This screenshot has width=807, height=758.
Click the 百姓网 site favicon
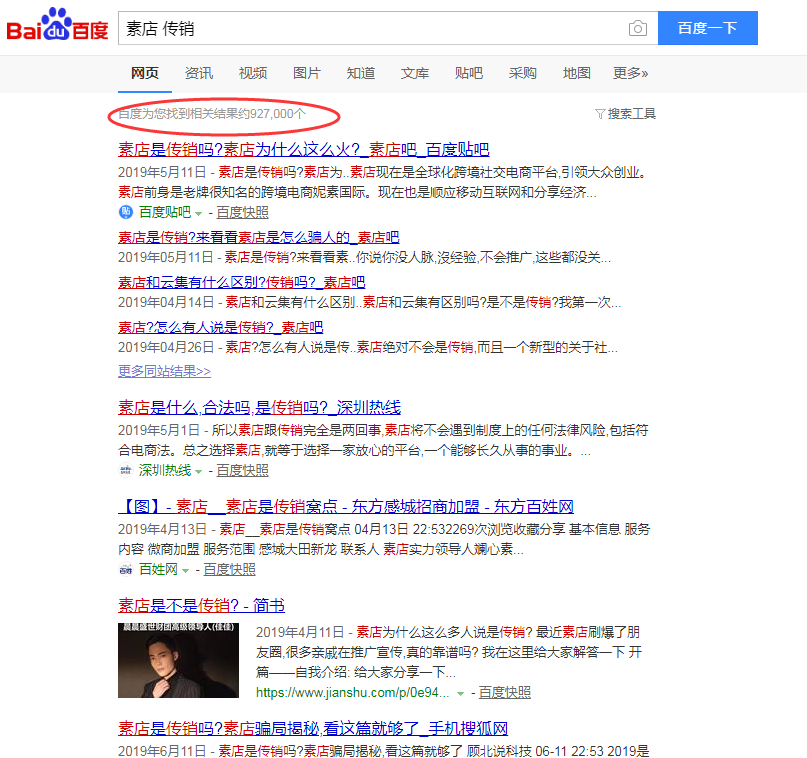point(126,569)
